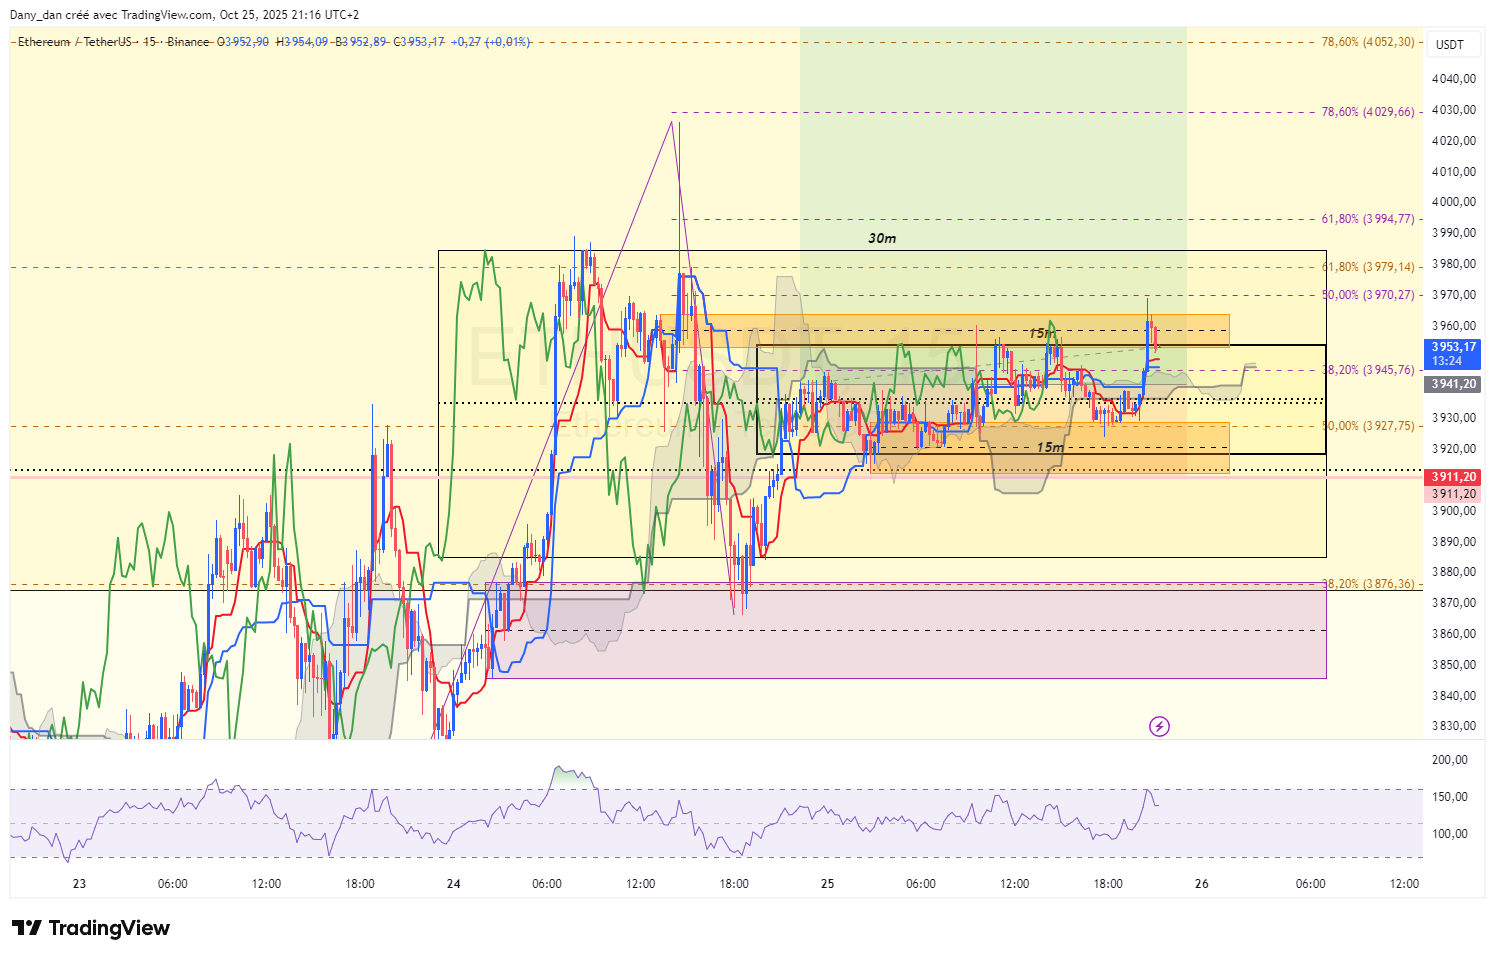Click the gray 3941,20 price tag
This screenshot has height=958, width=1495.
click(x=1453, y=384)
